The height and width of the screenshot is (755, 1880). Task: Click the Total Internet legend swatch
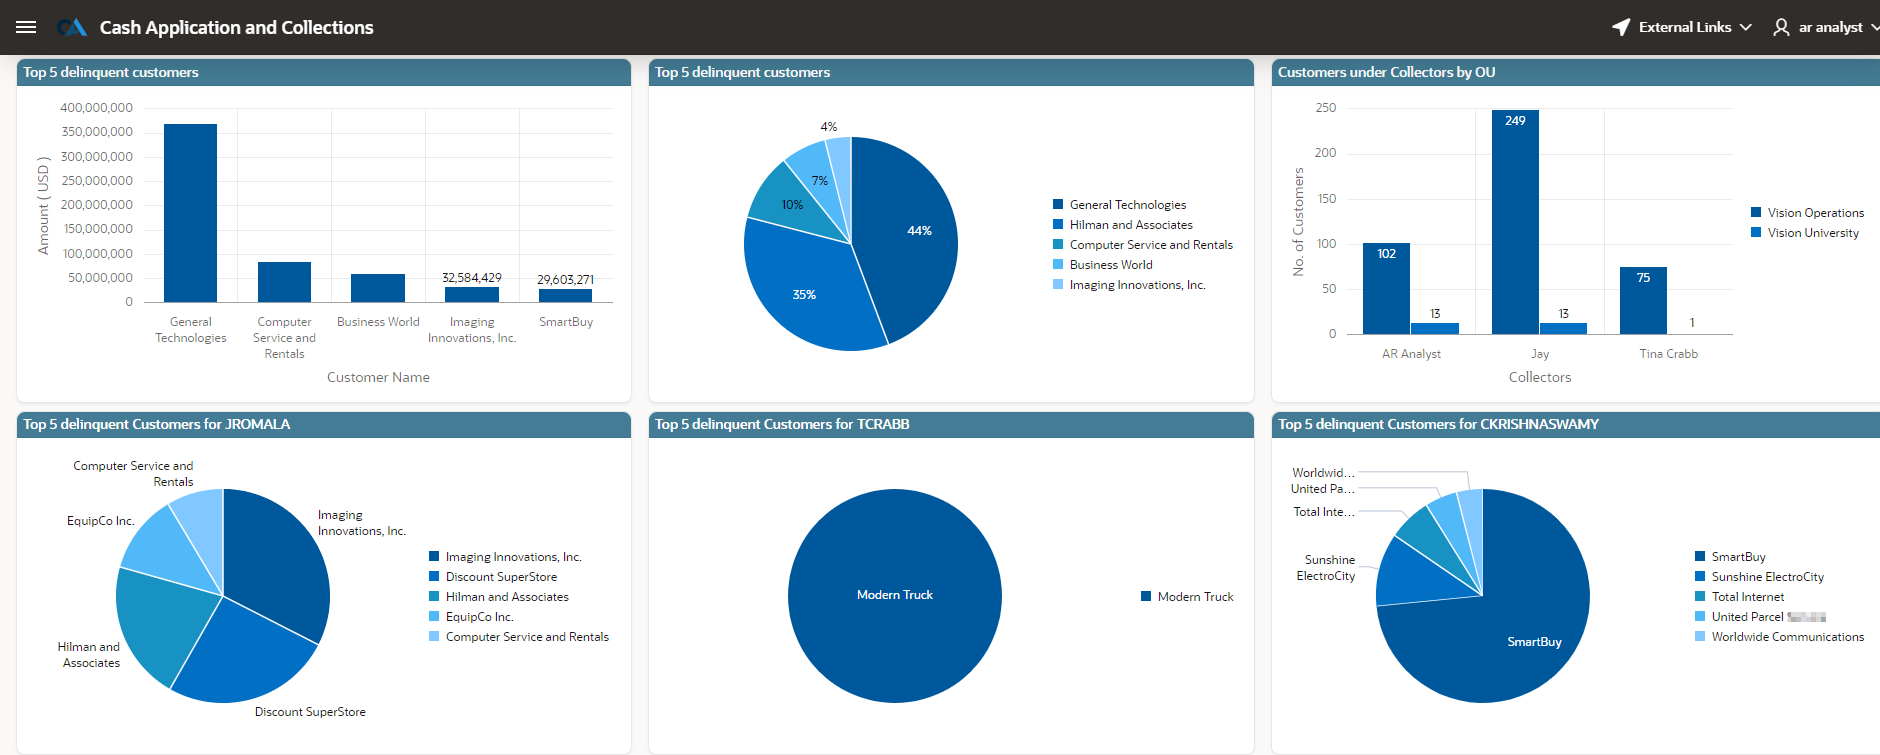[x=1700, y=596]
